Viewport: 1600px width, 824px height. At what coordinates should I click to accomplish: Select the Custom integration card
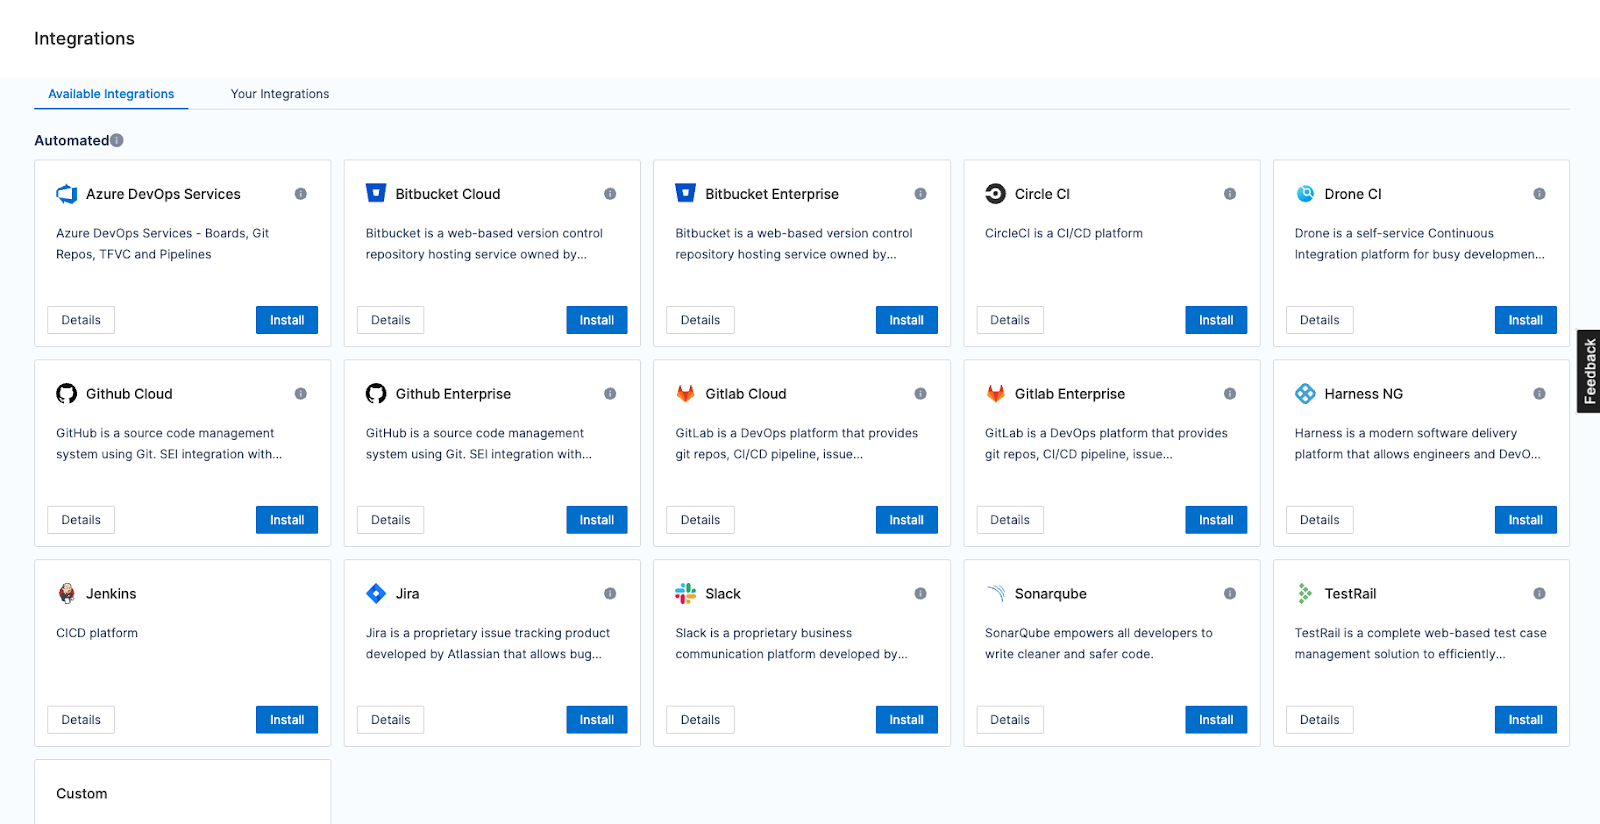pyautogui.click(x=182, y=793)
